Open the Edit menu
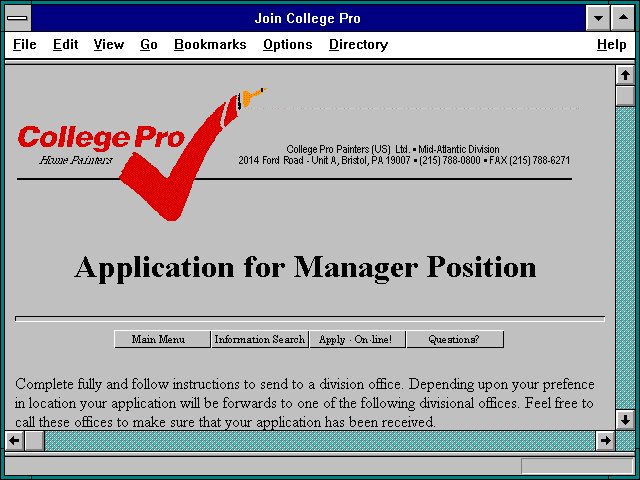This screenshot has width=640, height=480. coord(65,44)
